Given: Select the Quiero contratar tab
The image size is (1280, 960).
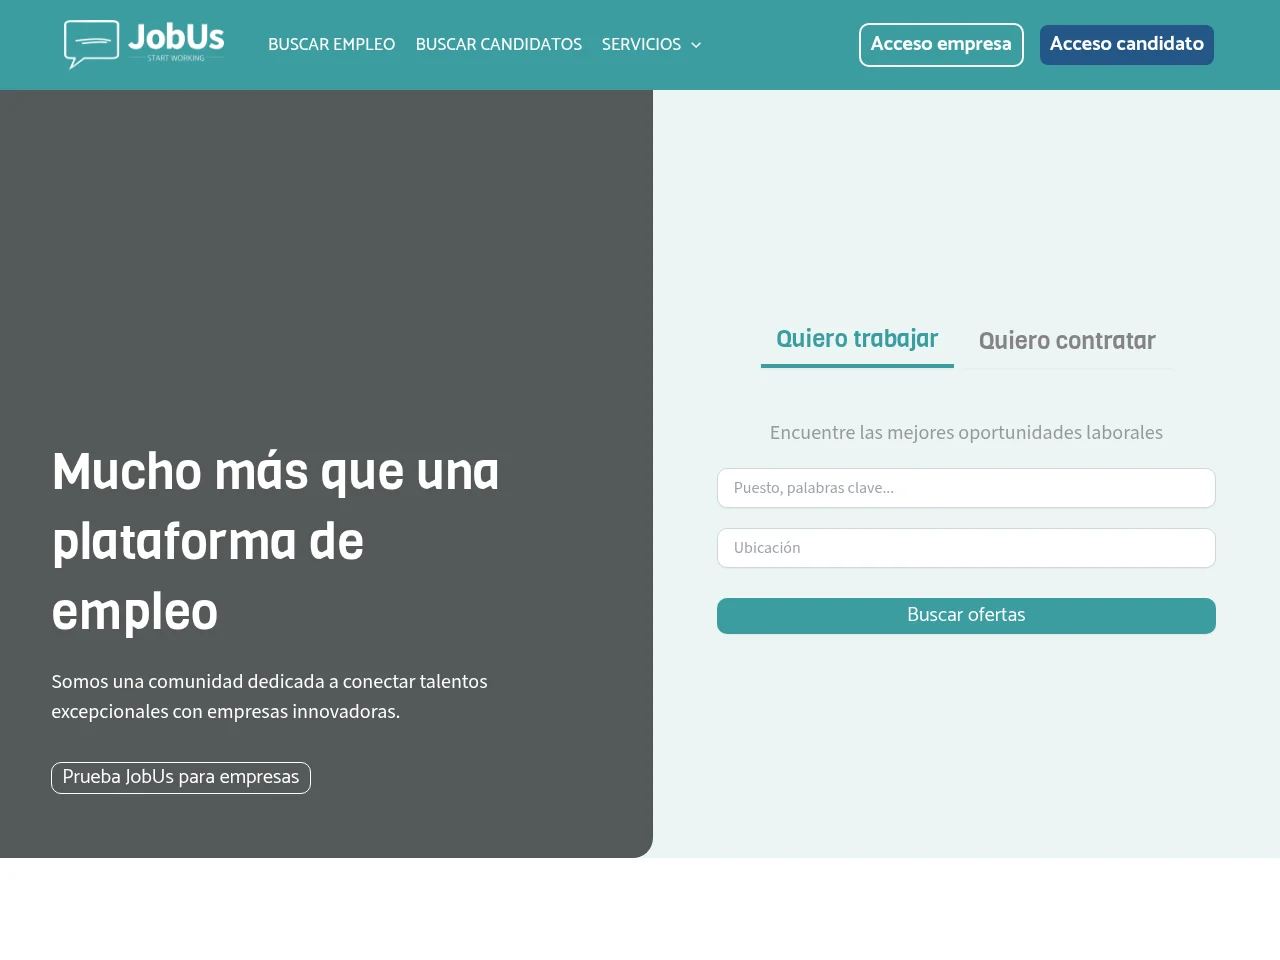Looking at the screenshot, I should 1067,341.
